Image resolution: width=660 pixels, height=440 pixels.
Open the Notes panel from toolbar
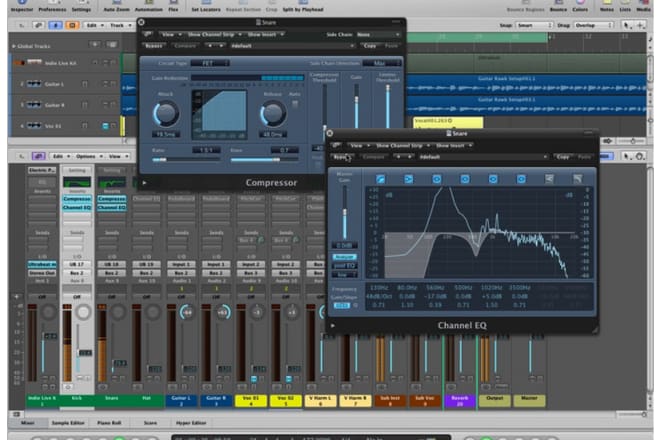(607, 6)
